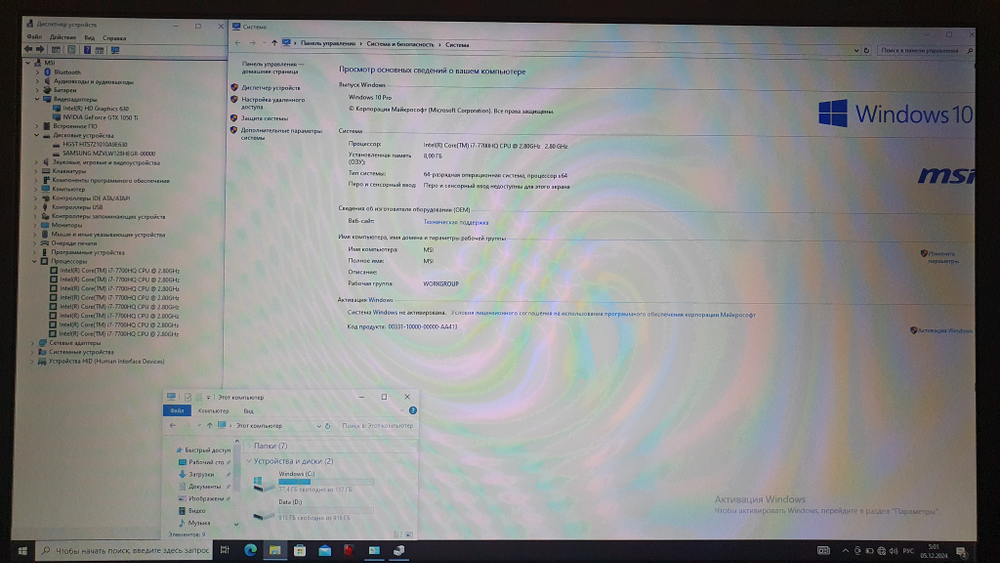Open Microsoft Edge from taskbar
Image resolution: width=1000 pixels, height=563 pixels.
[250, 550]
